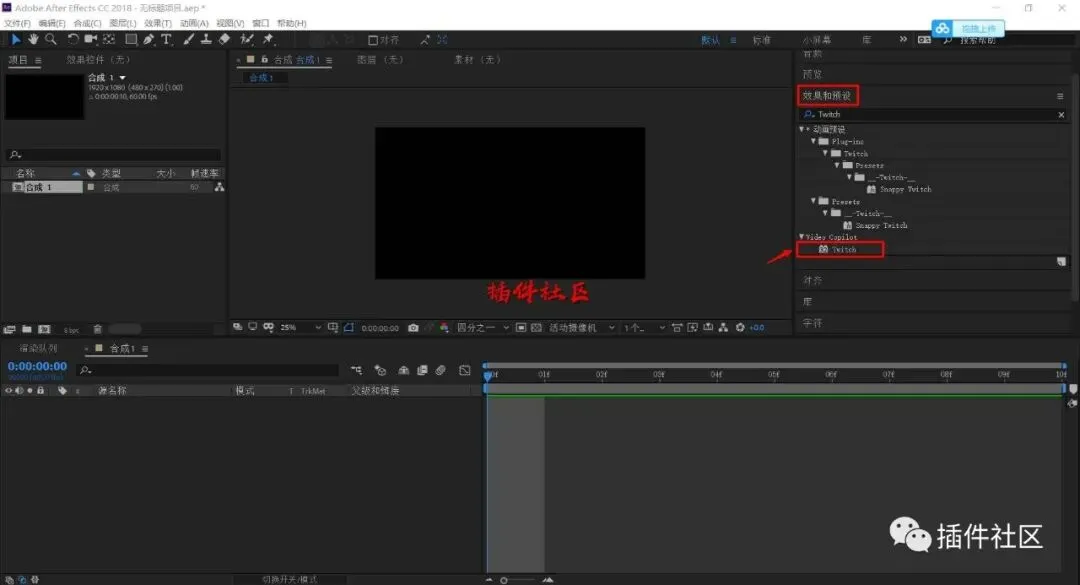
Task: Open the 效果和预设 panel menu icon
Action: 1060,96
